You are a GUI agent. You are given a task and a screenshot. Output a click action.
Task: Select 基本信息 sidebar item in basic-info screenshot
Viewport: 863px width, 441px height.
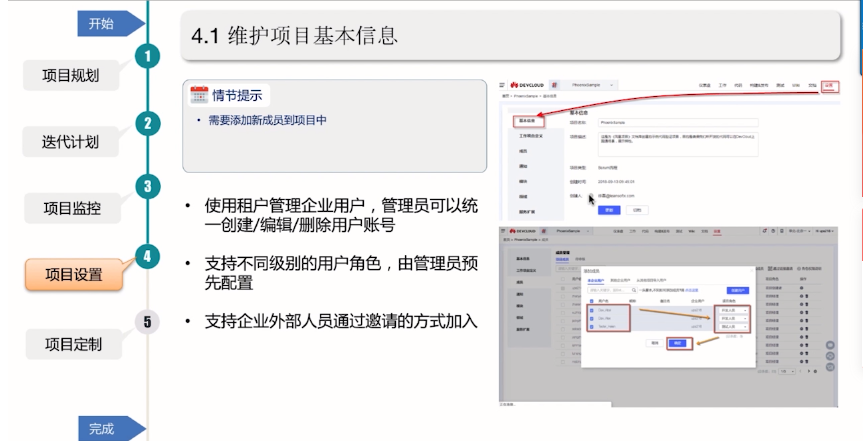click(529, 121)
